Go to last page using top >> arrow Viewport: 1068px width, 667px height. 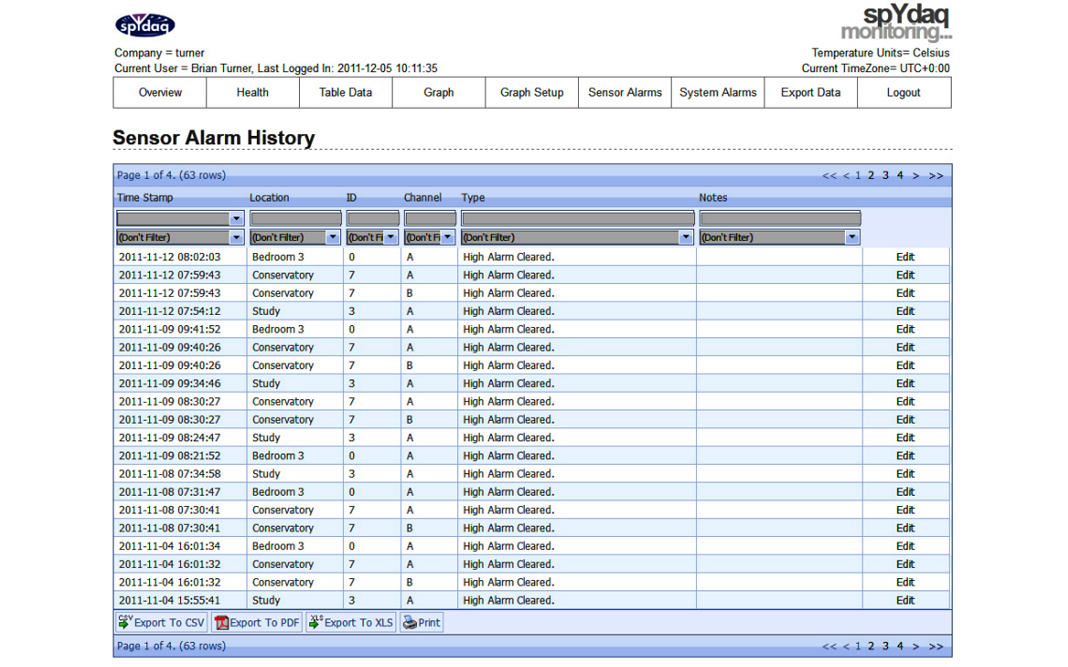935,176
